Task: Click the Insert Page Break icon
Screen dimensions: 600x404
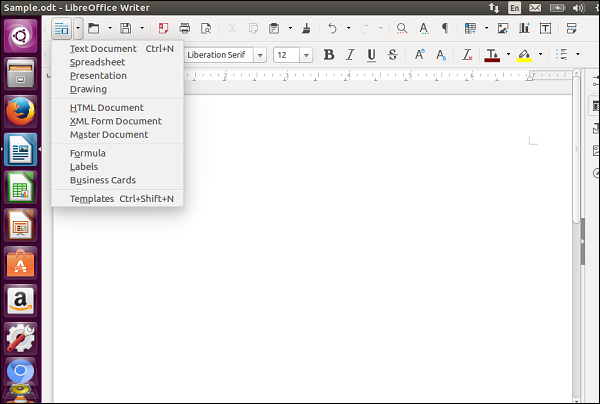Action: pos(571,28)
